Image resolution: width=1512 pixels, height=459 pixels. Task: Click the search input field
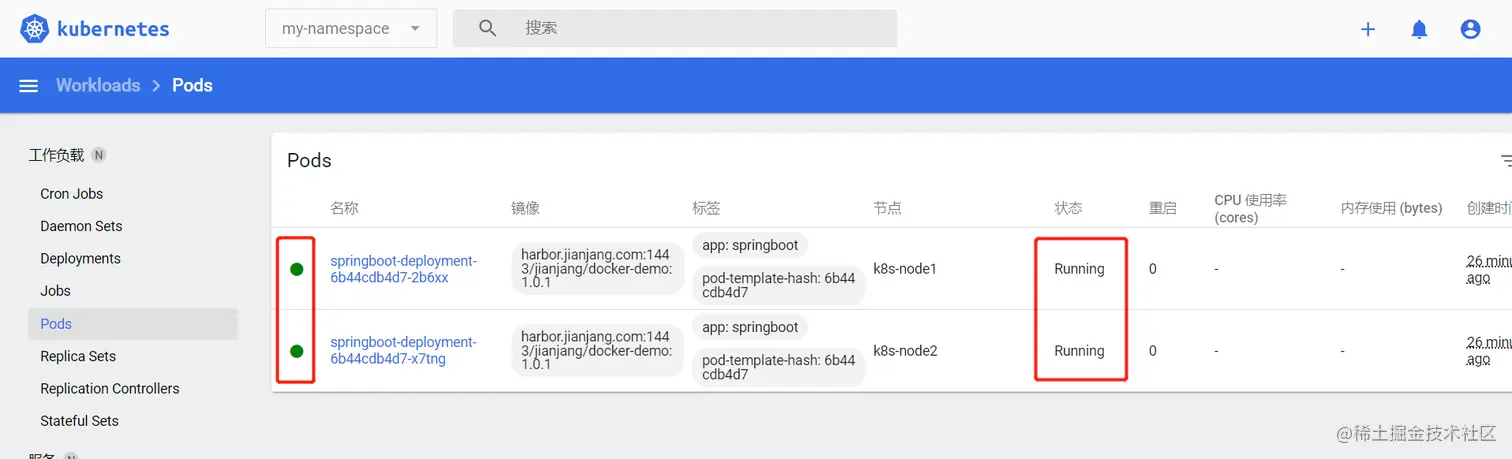click(675, 28)
